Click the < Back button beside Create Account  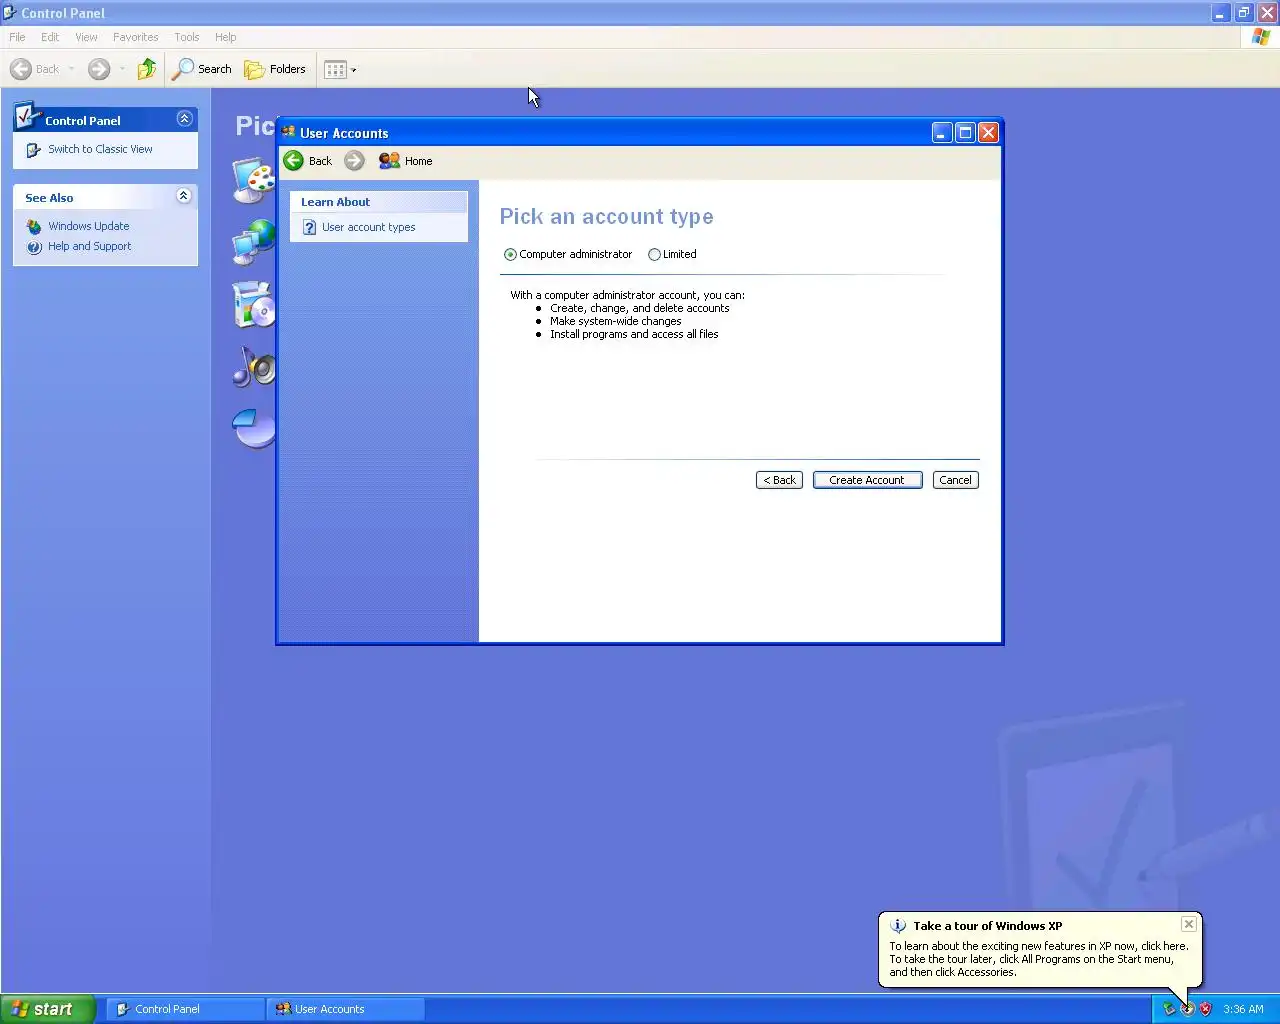(779, 480)
